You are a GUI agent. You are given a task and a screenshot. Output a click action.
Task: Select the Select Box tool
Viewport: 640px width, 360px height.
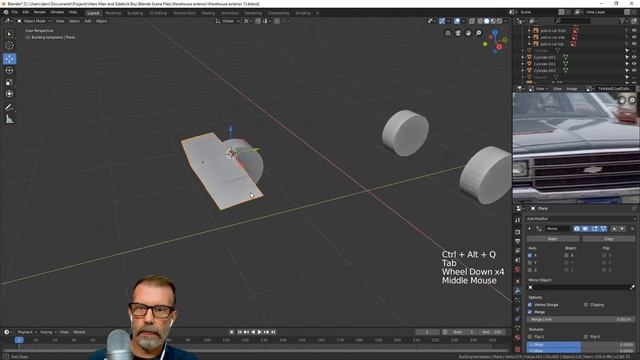[x=9, y=34]
